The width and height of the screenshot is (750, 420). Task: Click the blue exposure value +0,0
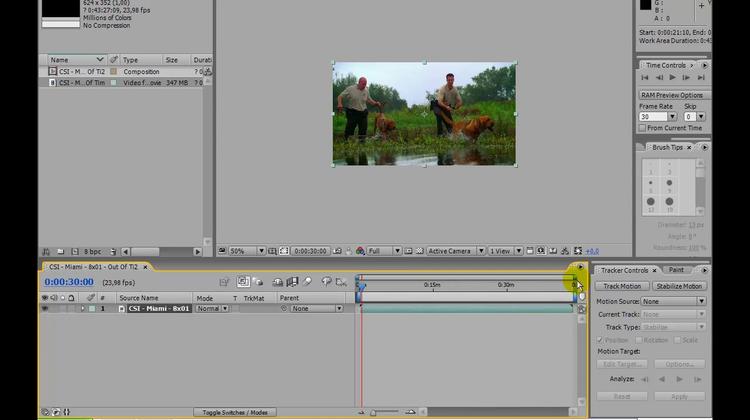(592, 251)
